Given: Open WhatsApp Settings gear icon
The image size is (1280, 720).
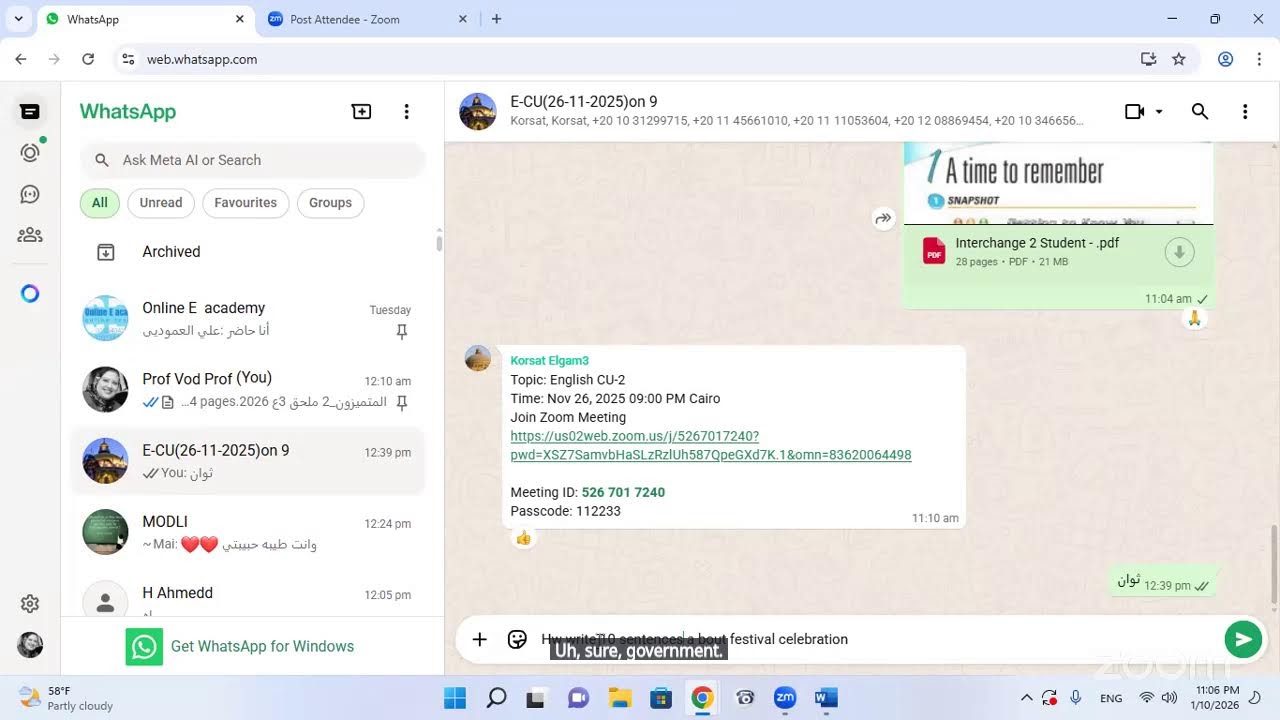Looking at the screenshot, I should 30,603.
